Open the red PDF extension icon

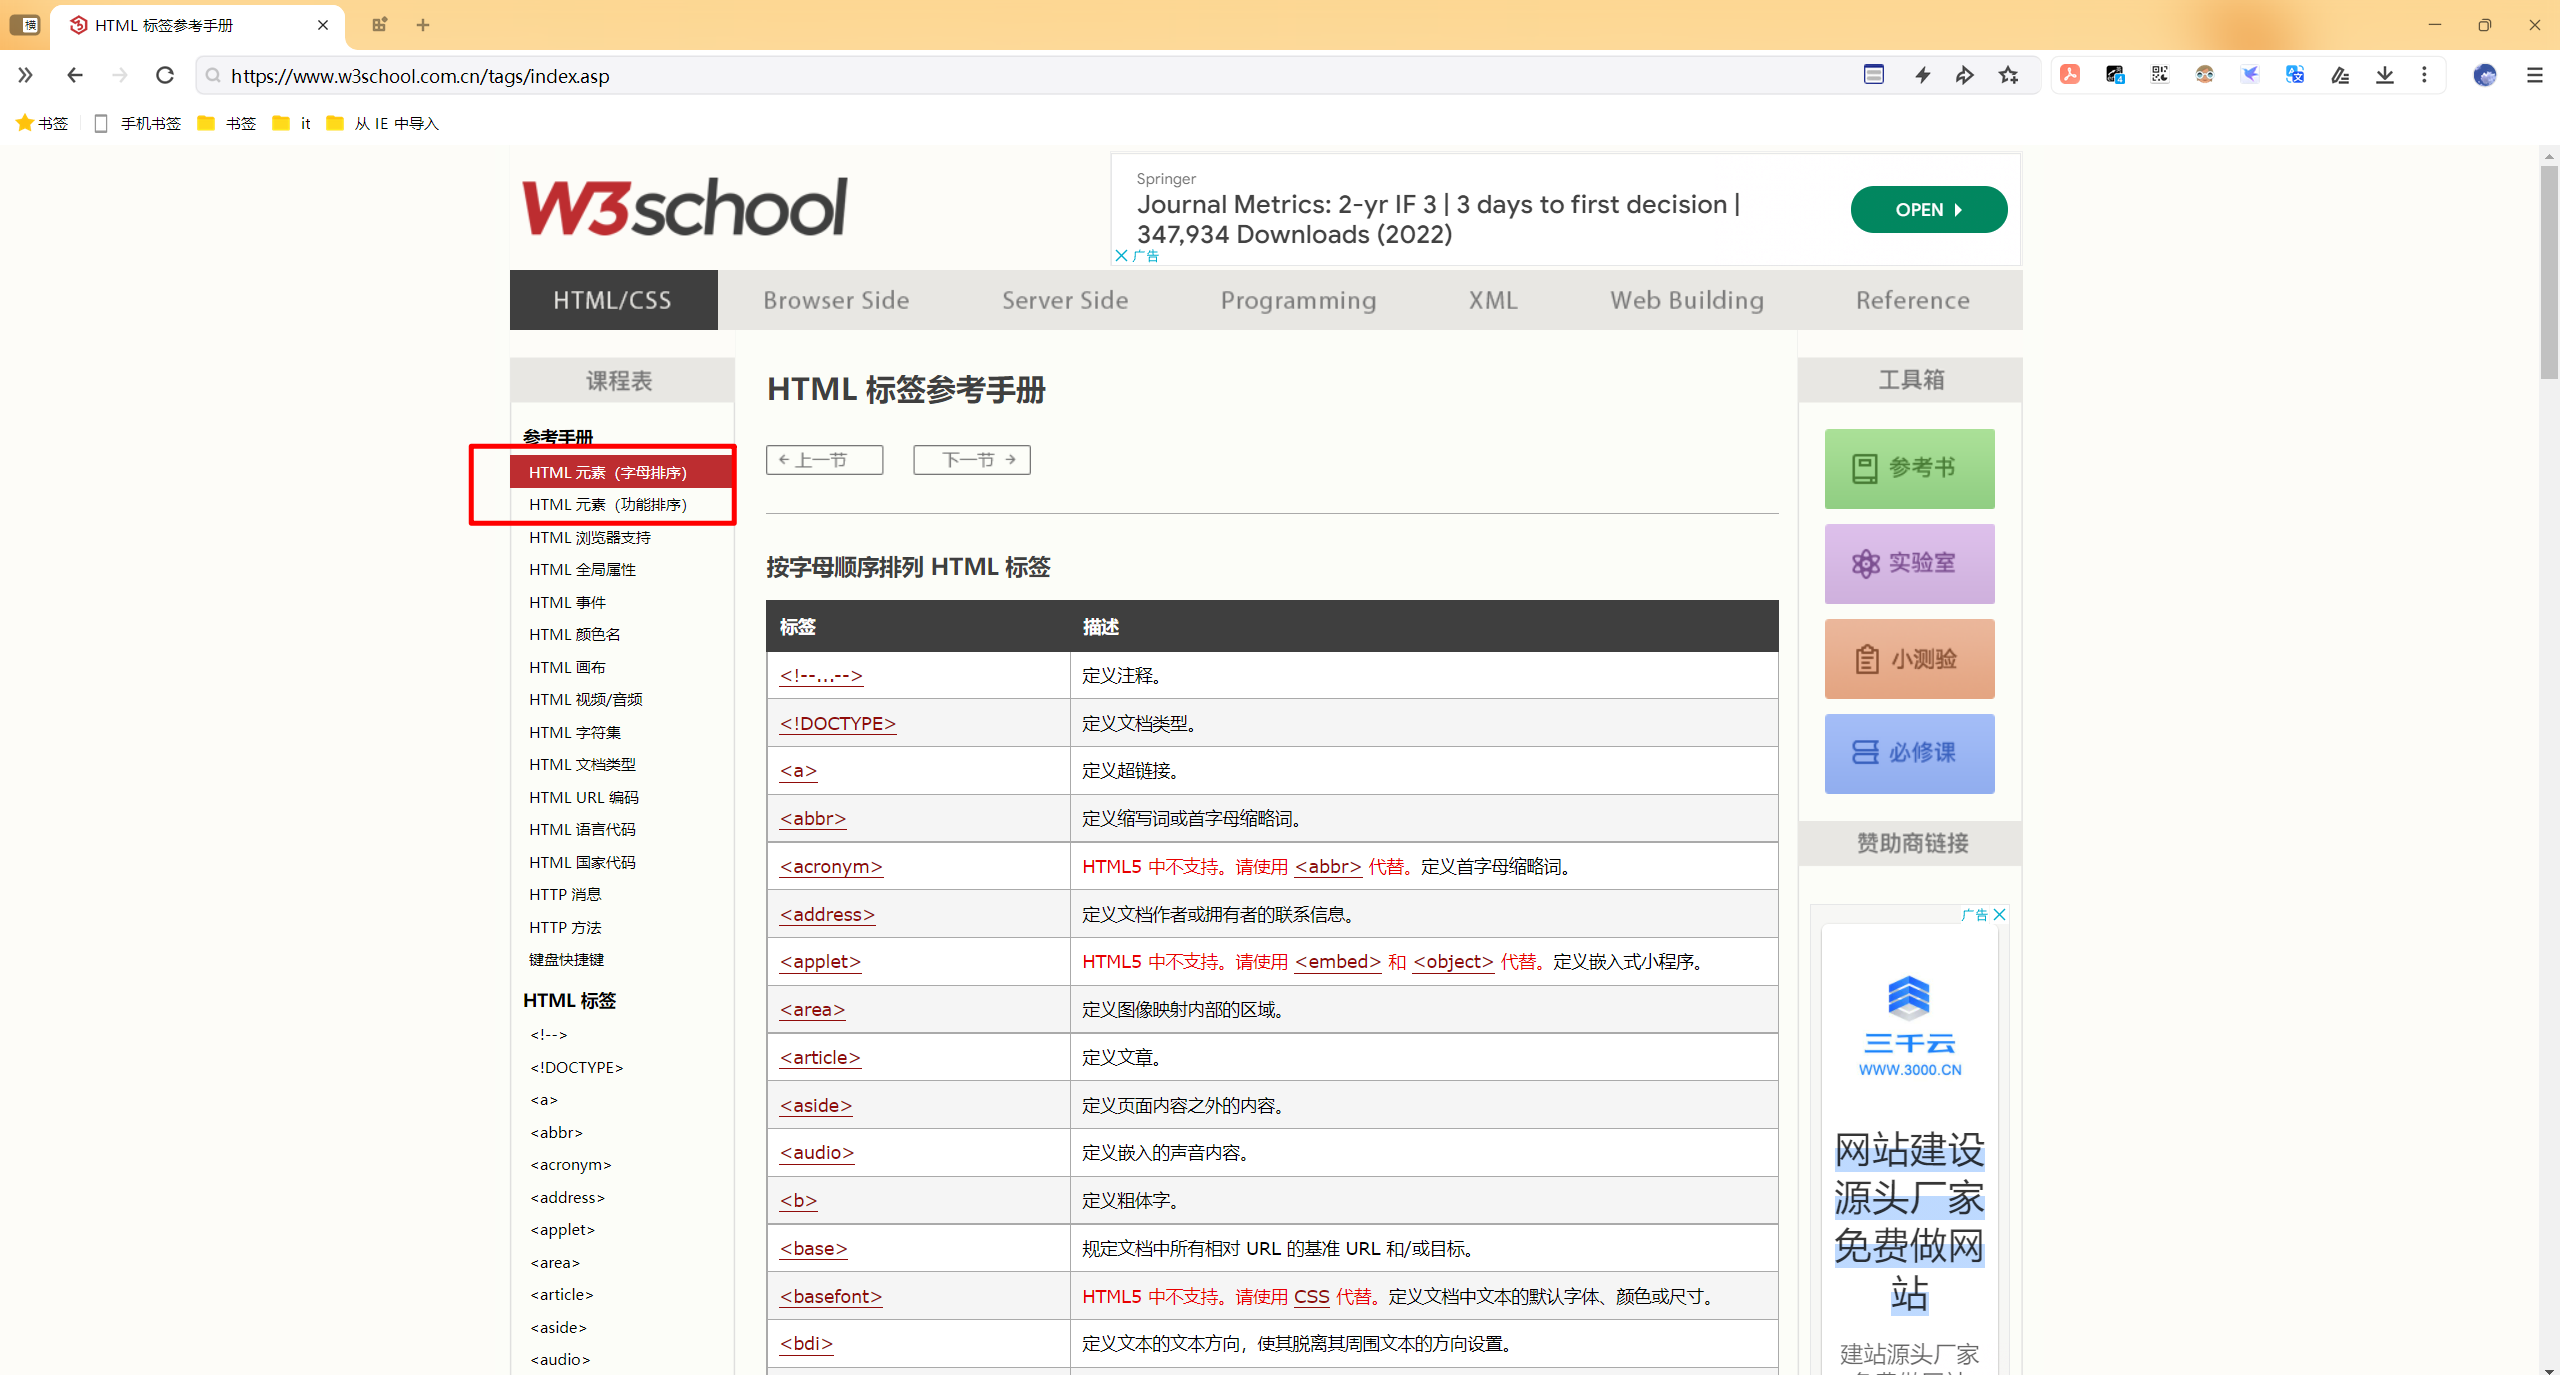pyautogui.click(x=2070, y=75)
